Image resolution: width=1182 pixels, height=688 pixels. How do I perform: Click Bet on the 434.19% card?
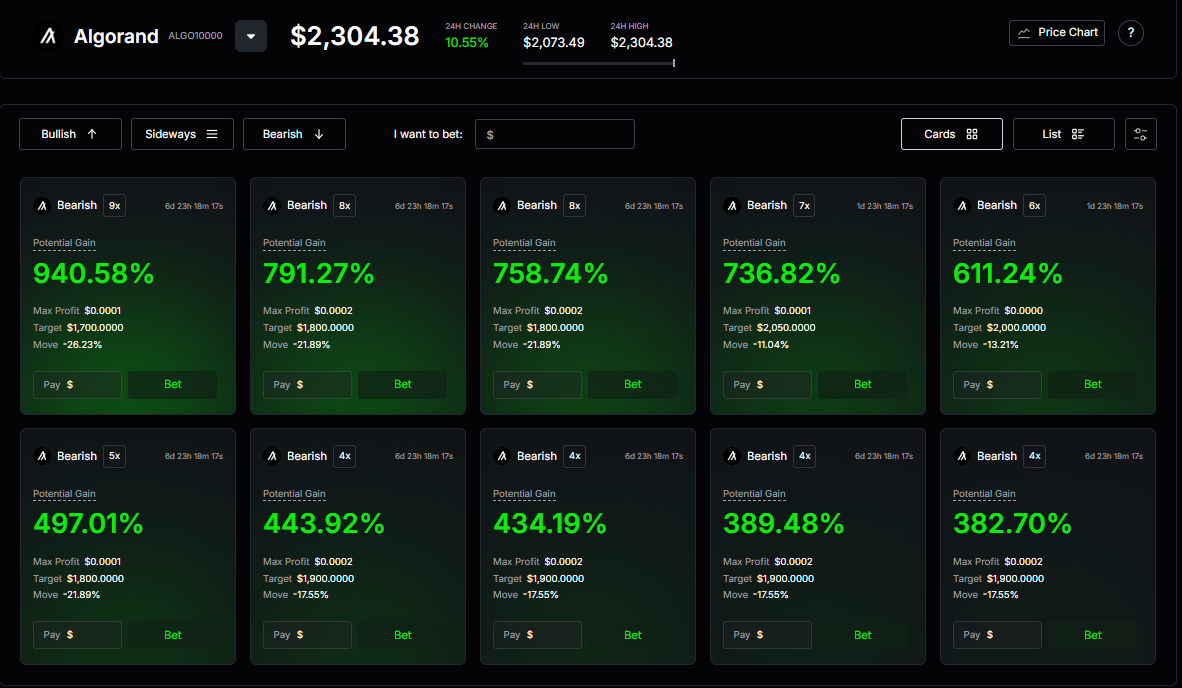tap(632, 635)
